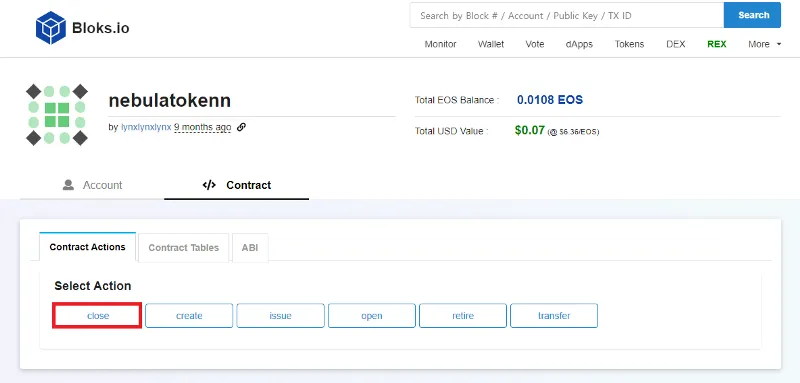Select the create action button

[189, 316]
